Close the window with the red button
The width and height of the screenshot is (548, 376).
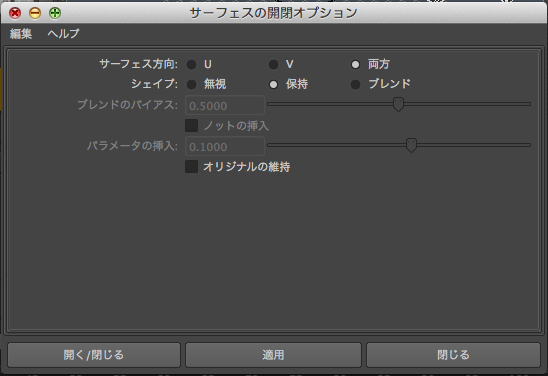(x=15, y=13)
